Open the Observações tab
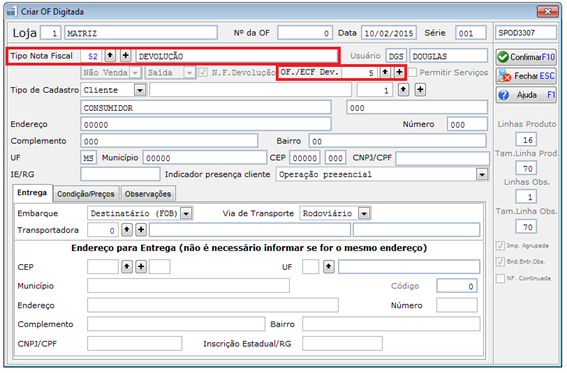567x373 pixels. tap(148, 194)
